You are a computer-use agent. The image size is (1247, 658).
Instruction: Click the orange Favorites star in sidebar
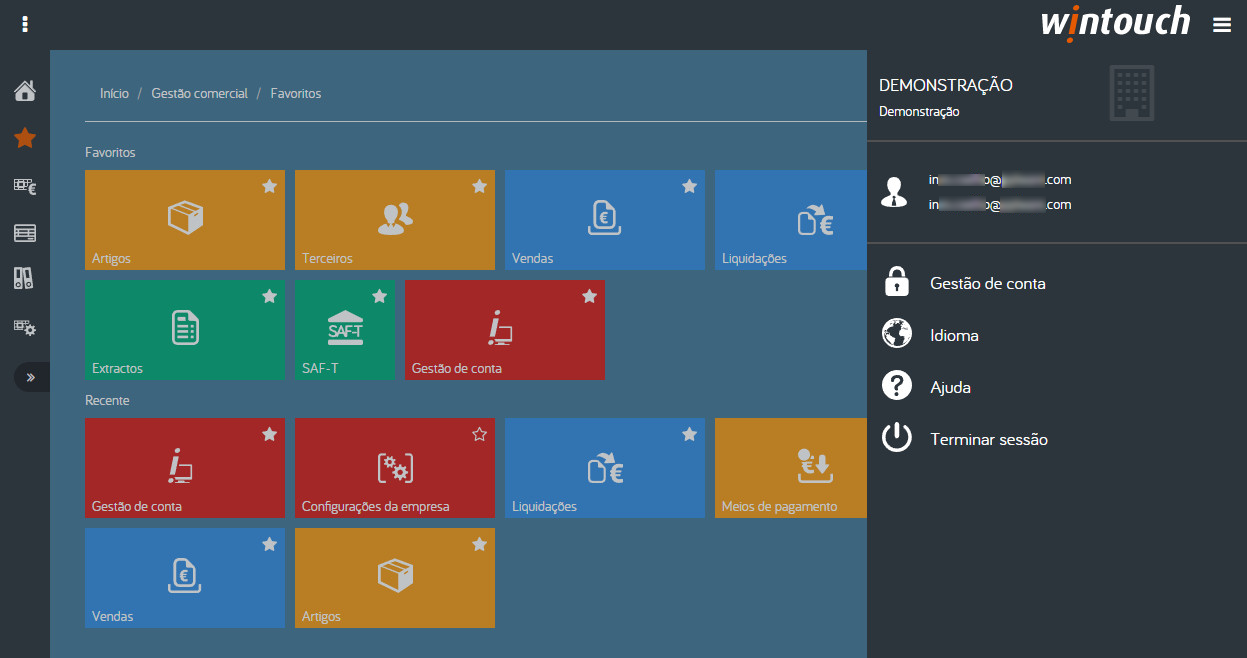[25, 138]
